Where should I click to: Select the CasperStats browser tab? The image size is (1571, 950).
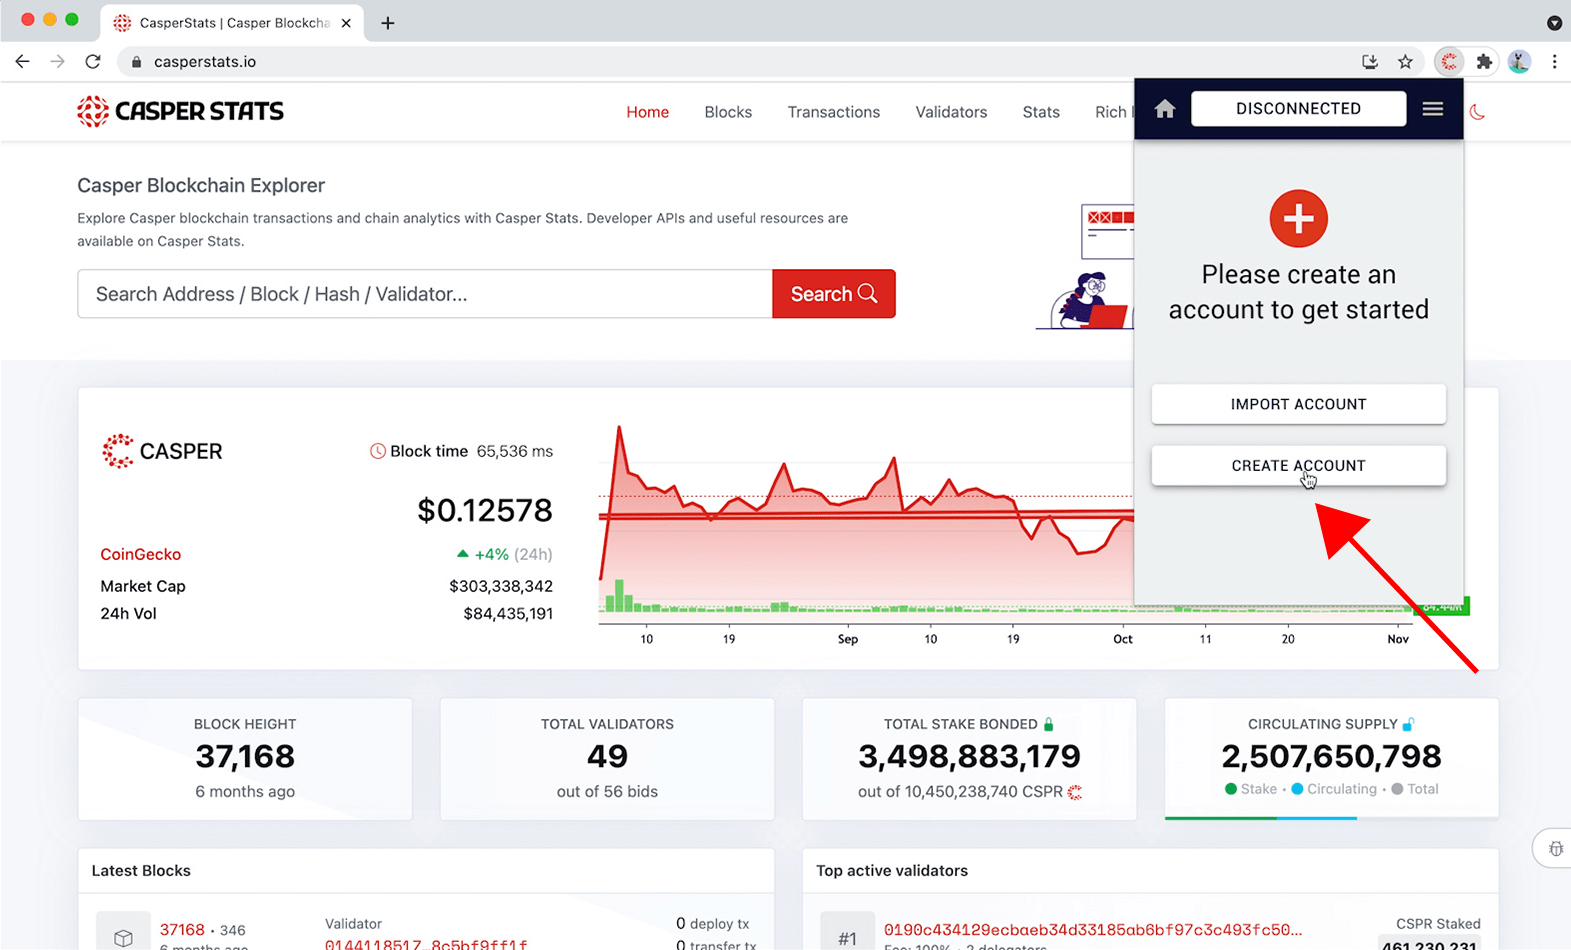[x=233, y=23]
